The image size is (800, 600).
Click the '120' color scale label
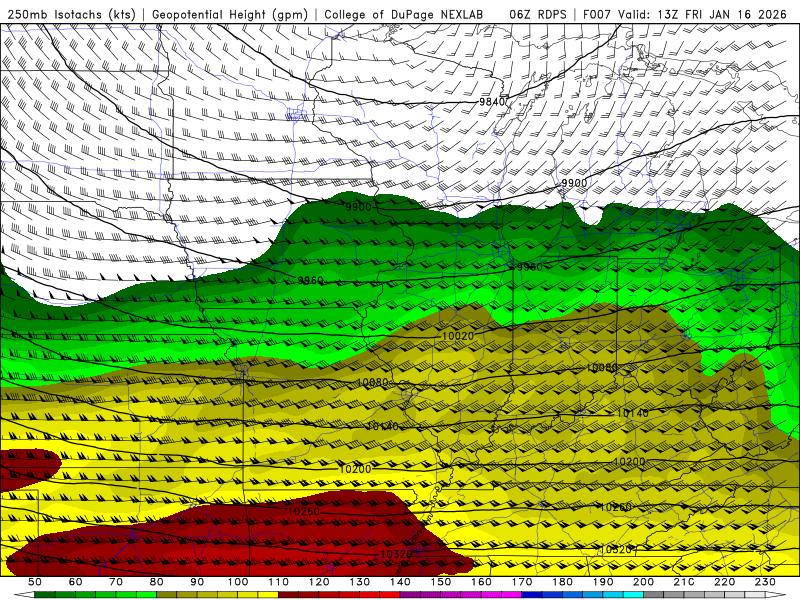coord(319,582)
